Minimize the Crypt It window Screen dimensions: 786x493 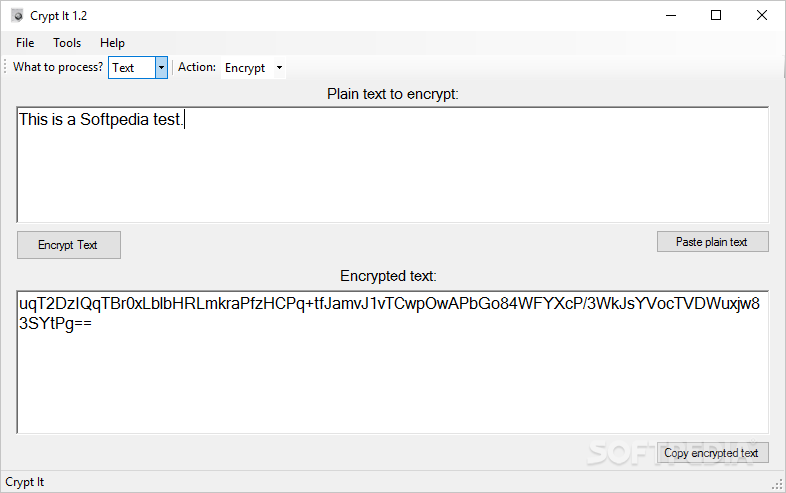(x=671, y=16)
